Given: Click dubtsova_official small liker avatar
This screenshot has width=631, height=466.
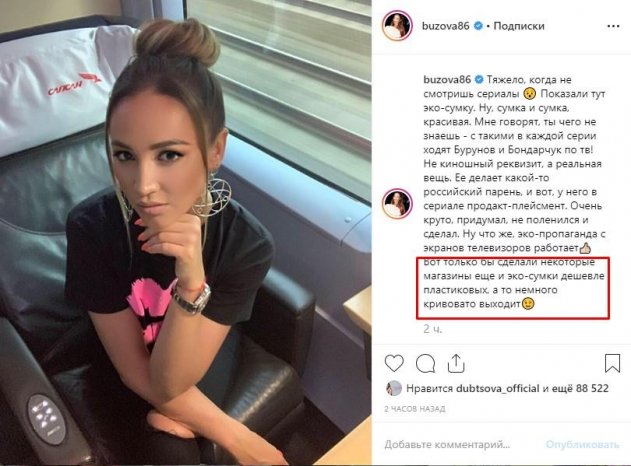Looking at the screenshot, I should 394,388.
